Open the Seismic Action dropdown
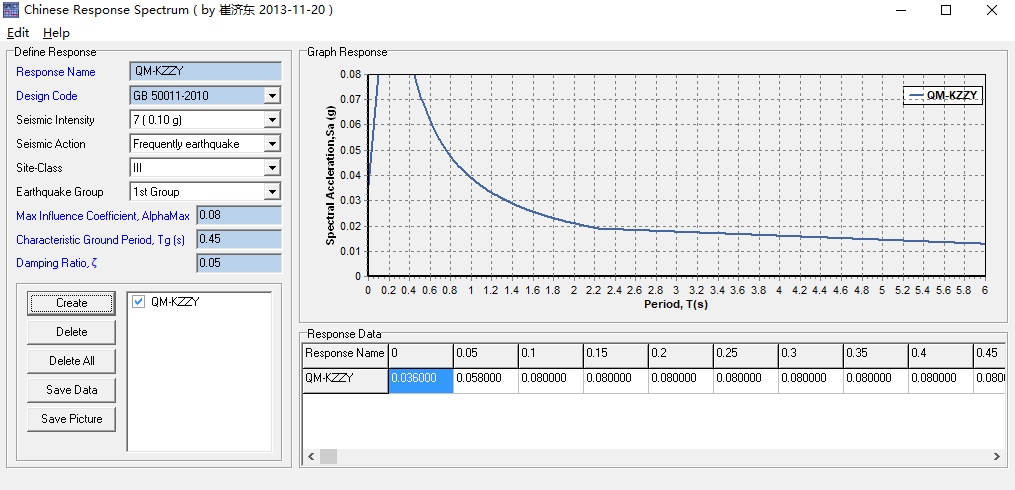1015x490 pixels. pyautogui.click(x=272, y=144)
